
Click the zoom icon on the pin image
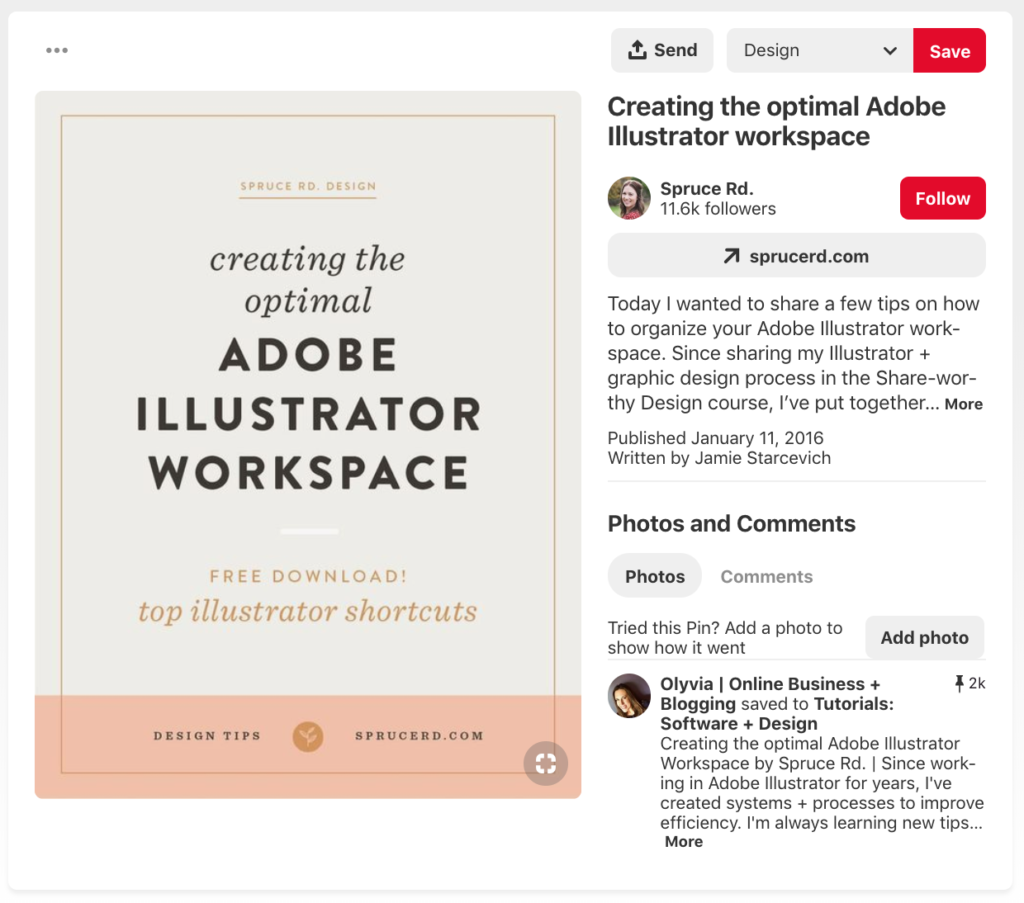545,763
